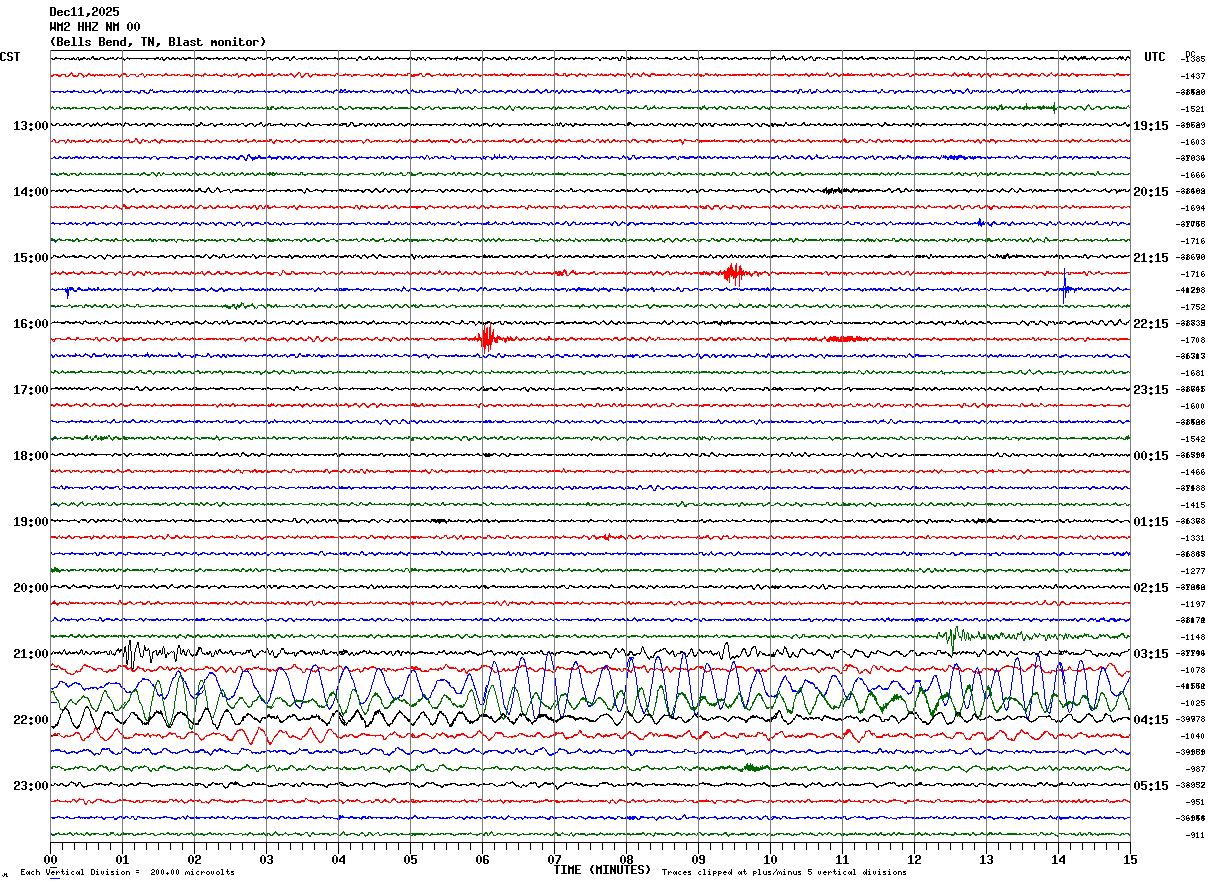1210x886 pixels.
Task: Click the minute 02 axis tick label
Action: click(195, 859)
